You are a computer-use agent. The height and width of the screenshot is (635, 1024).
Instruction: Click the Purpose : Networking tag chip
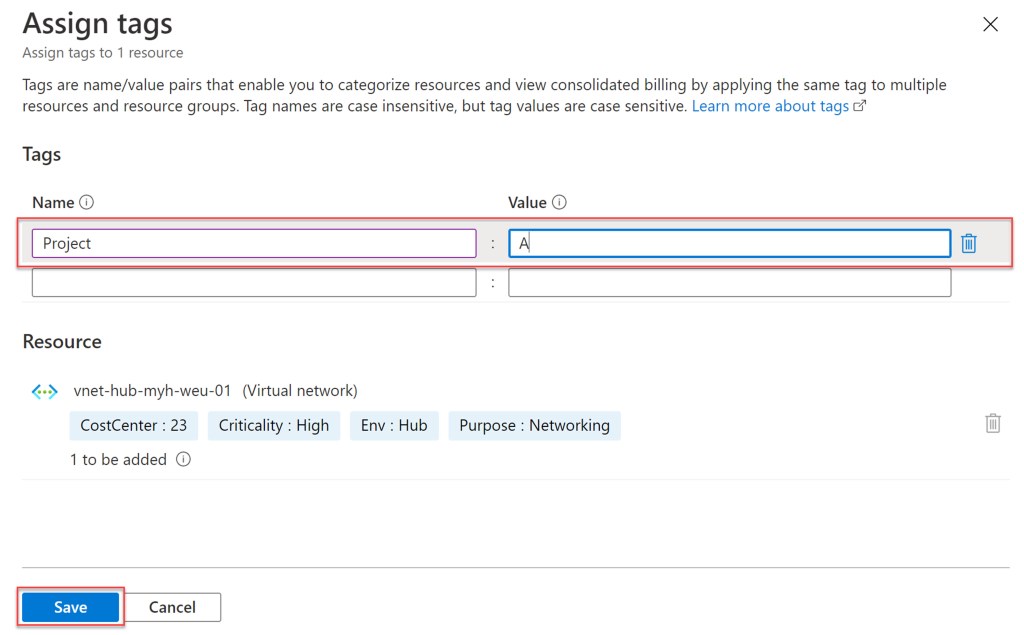point(534,426)
